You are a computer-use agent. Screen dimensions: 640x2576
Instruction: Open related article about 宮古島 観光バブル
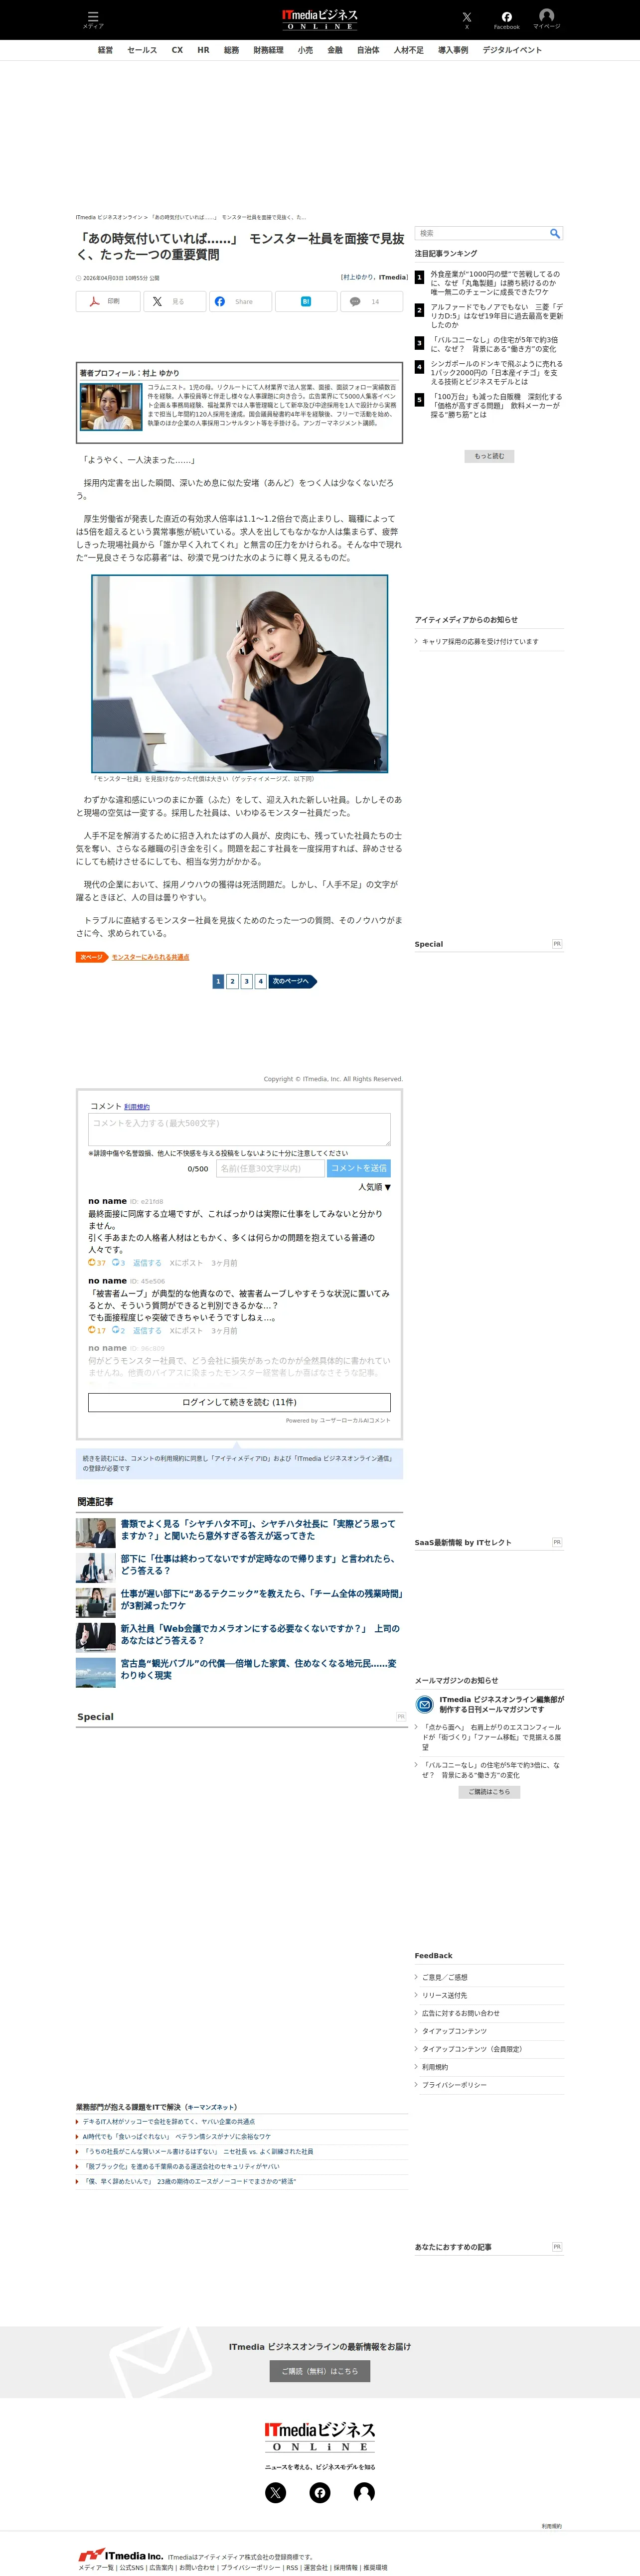[x=258, y=1669]
